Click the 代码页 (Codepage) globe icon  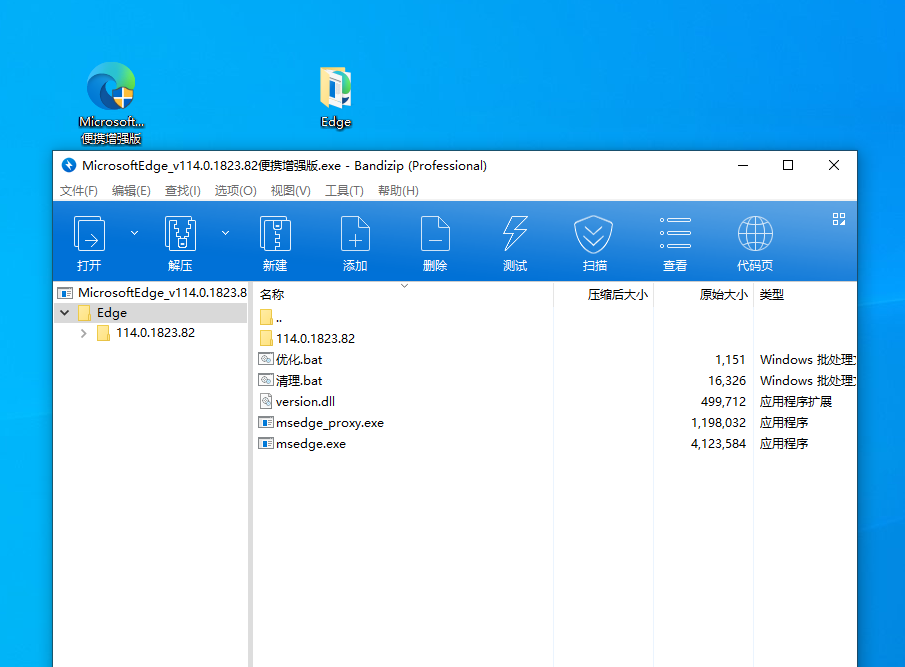[755, 233]
